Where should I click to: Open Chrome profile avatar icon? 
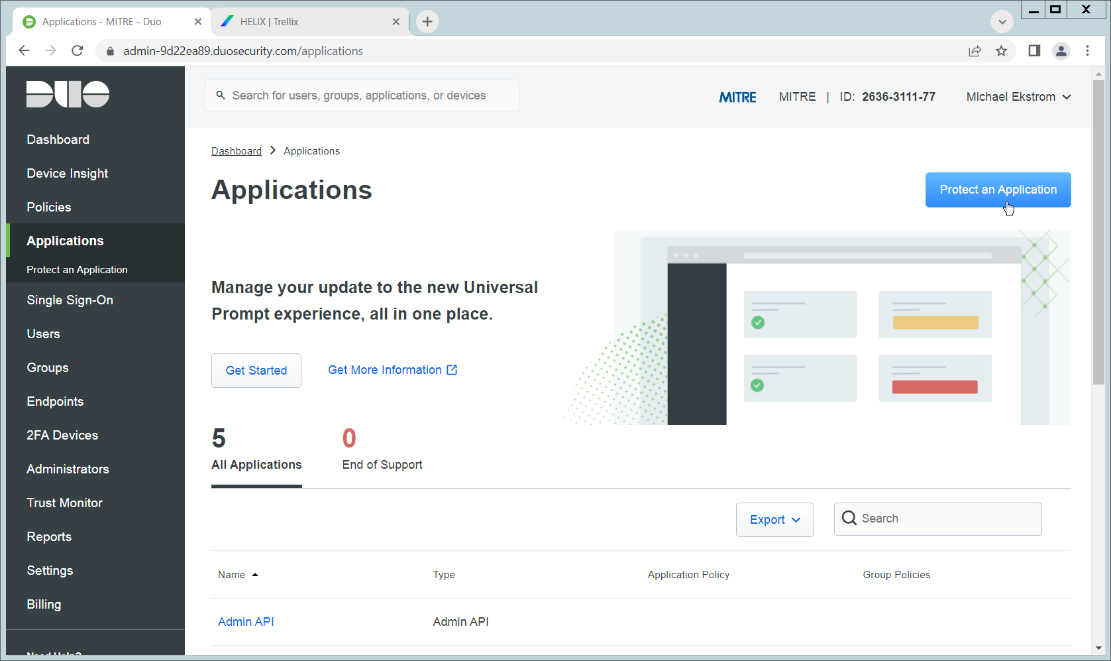click(1061, 51)
